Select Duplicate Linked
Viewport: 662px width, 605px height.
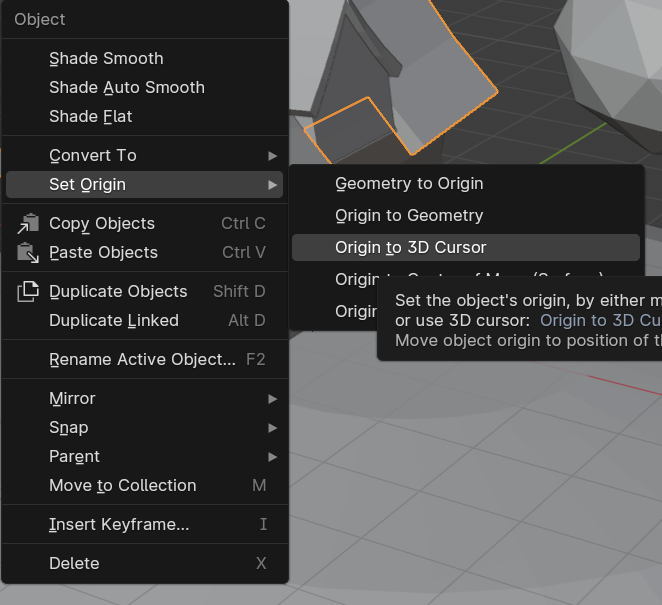click(144, 320)
